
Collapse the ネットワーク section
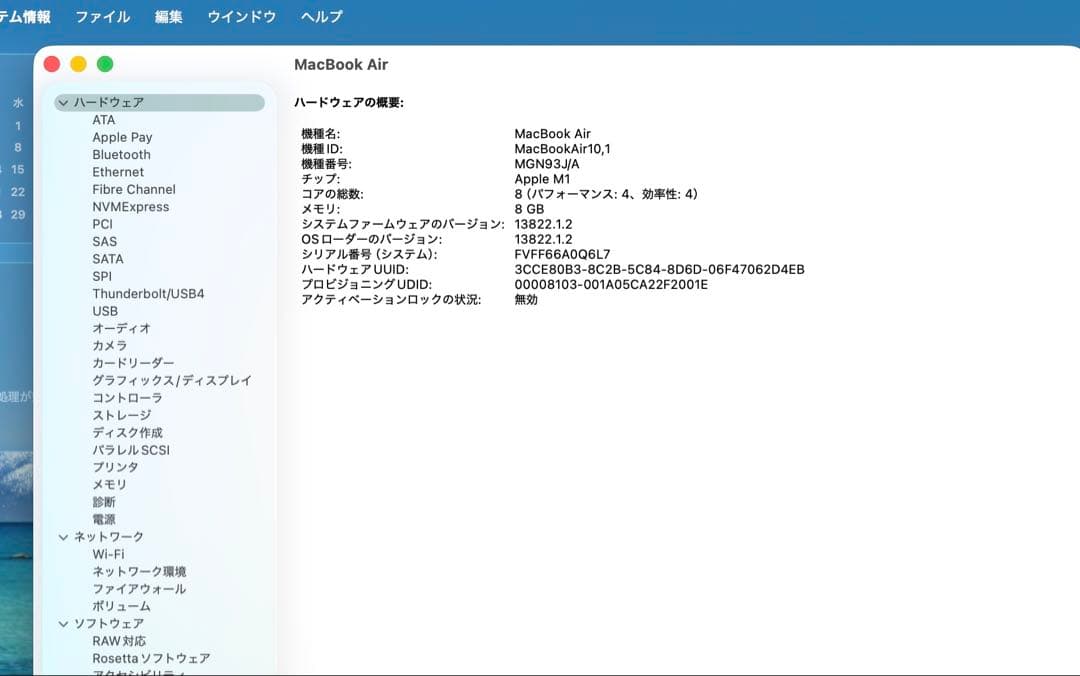click(64, 537)
